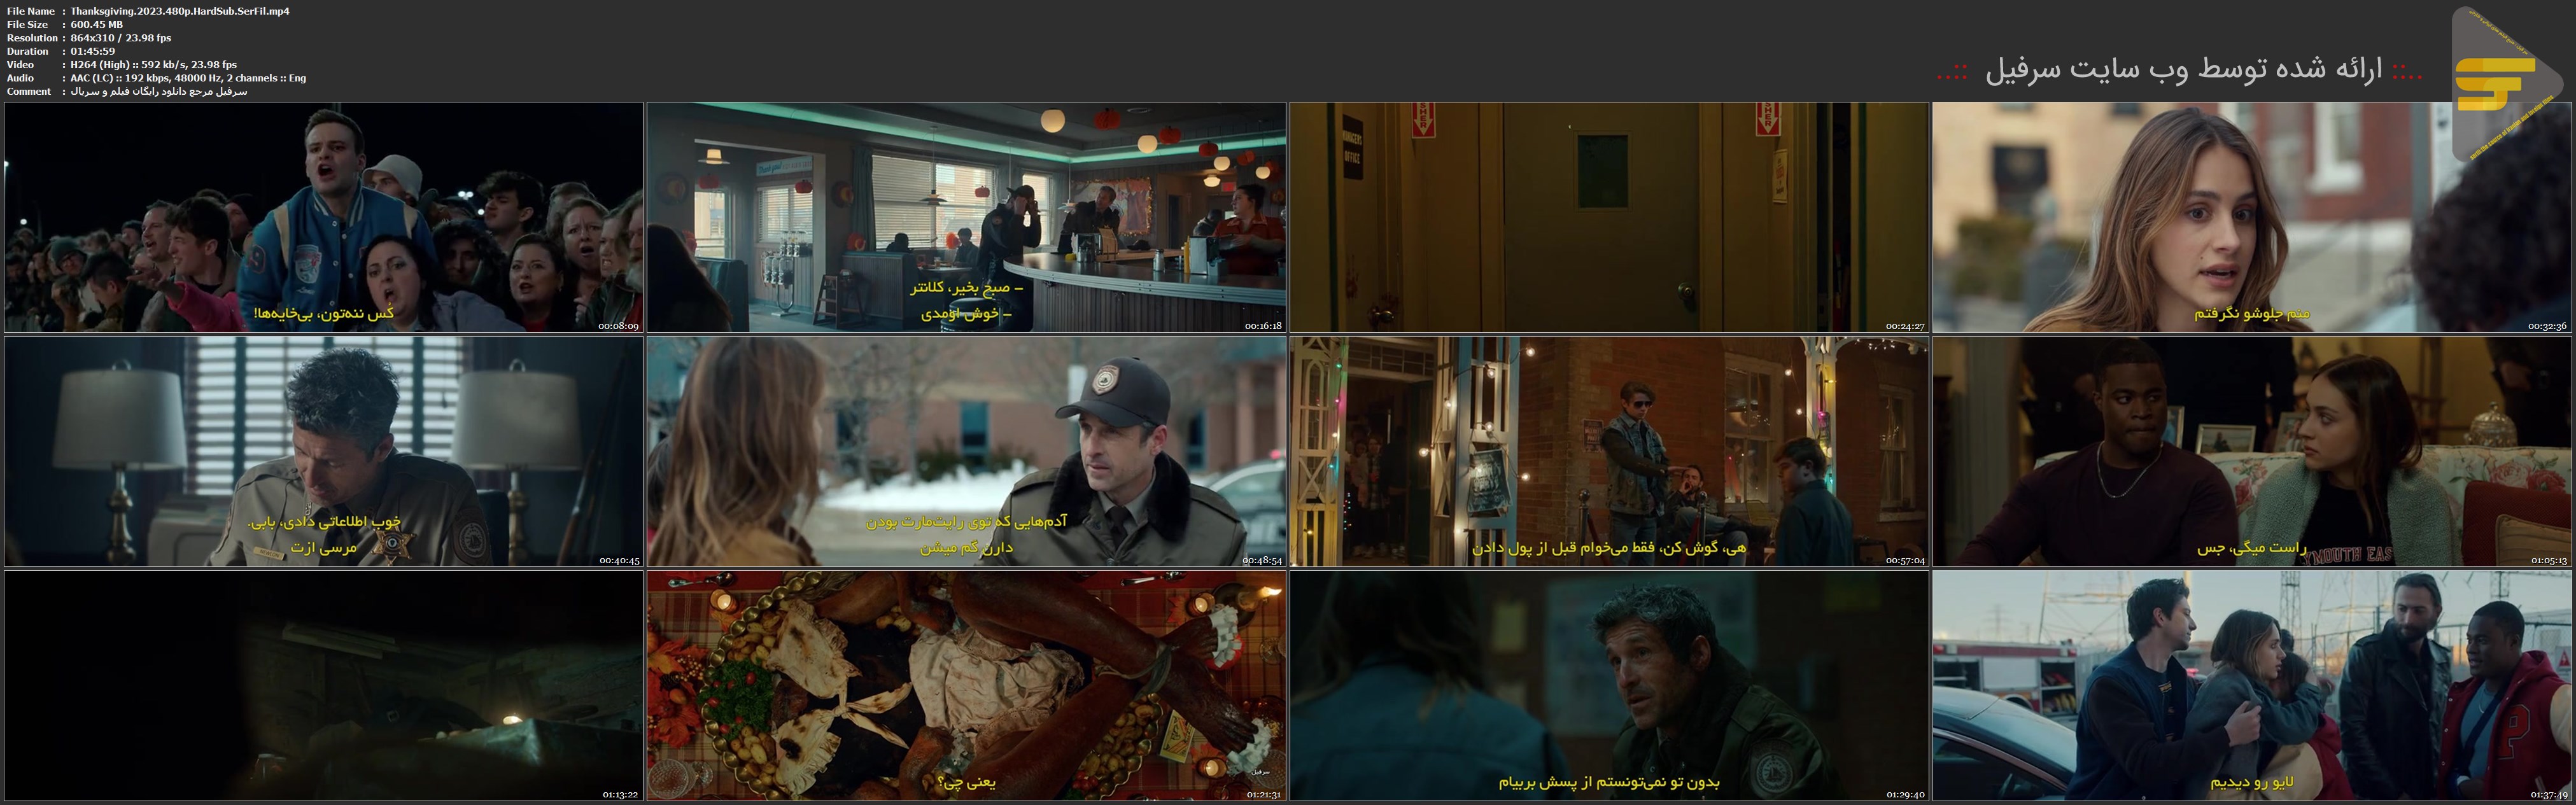Select the man in dark jacket thumbnail at 01:29:40
The width and height of the screenshot is (2576, 805).
[1608, 685]
